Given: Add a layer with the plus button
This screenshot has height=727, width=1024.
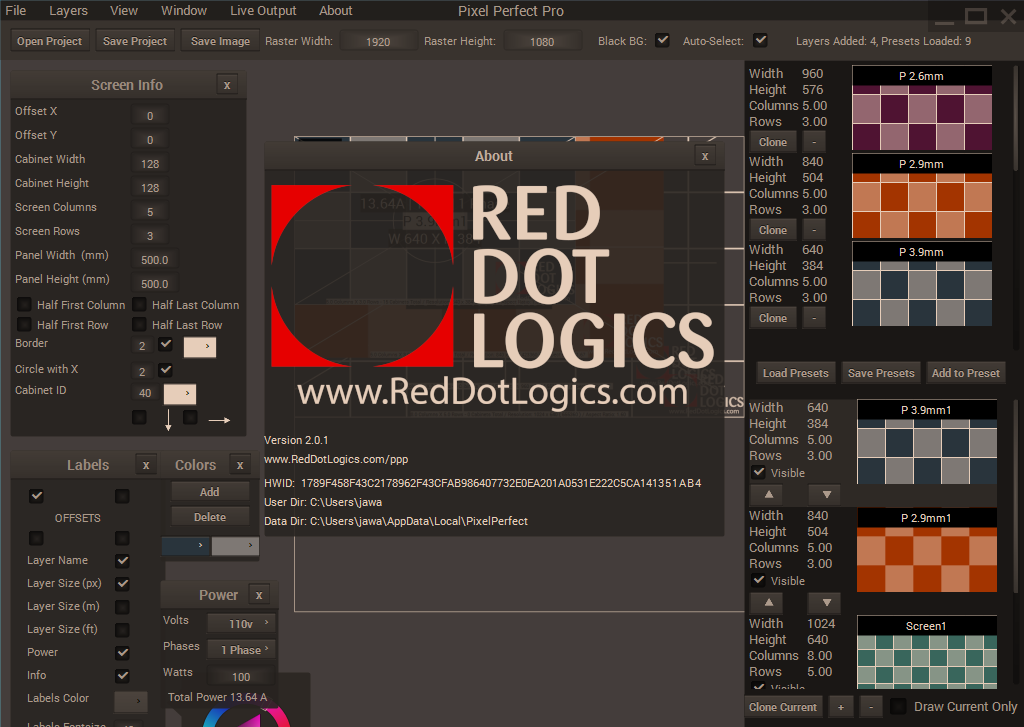Looking at the screenshot, I should (x=840, y=707).
